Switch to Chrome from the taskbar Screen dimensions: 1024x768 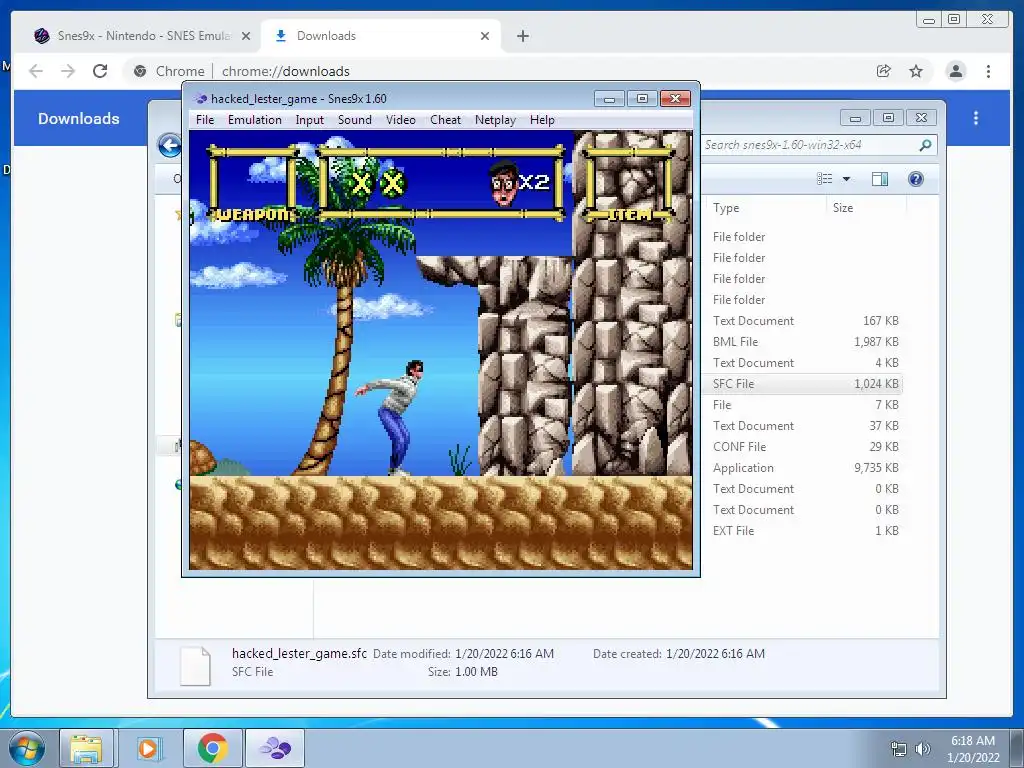[212, 748]
